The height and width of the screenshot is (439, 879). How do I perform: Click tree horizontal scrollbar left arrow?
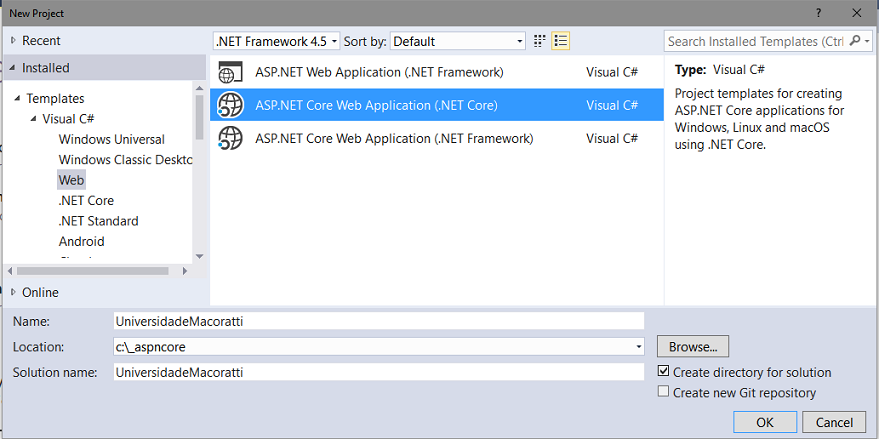click(x=10, y=271)
